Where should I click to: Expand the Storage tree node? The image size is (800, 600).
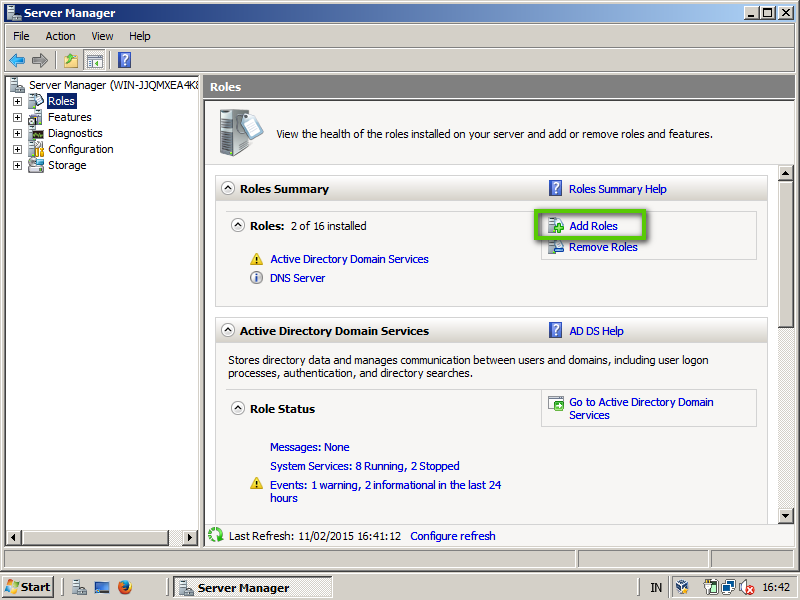coord(17,165)
